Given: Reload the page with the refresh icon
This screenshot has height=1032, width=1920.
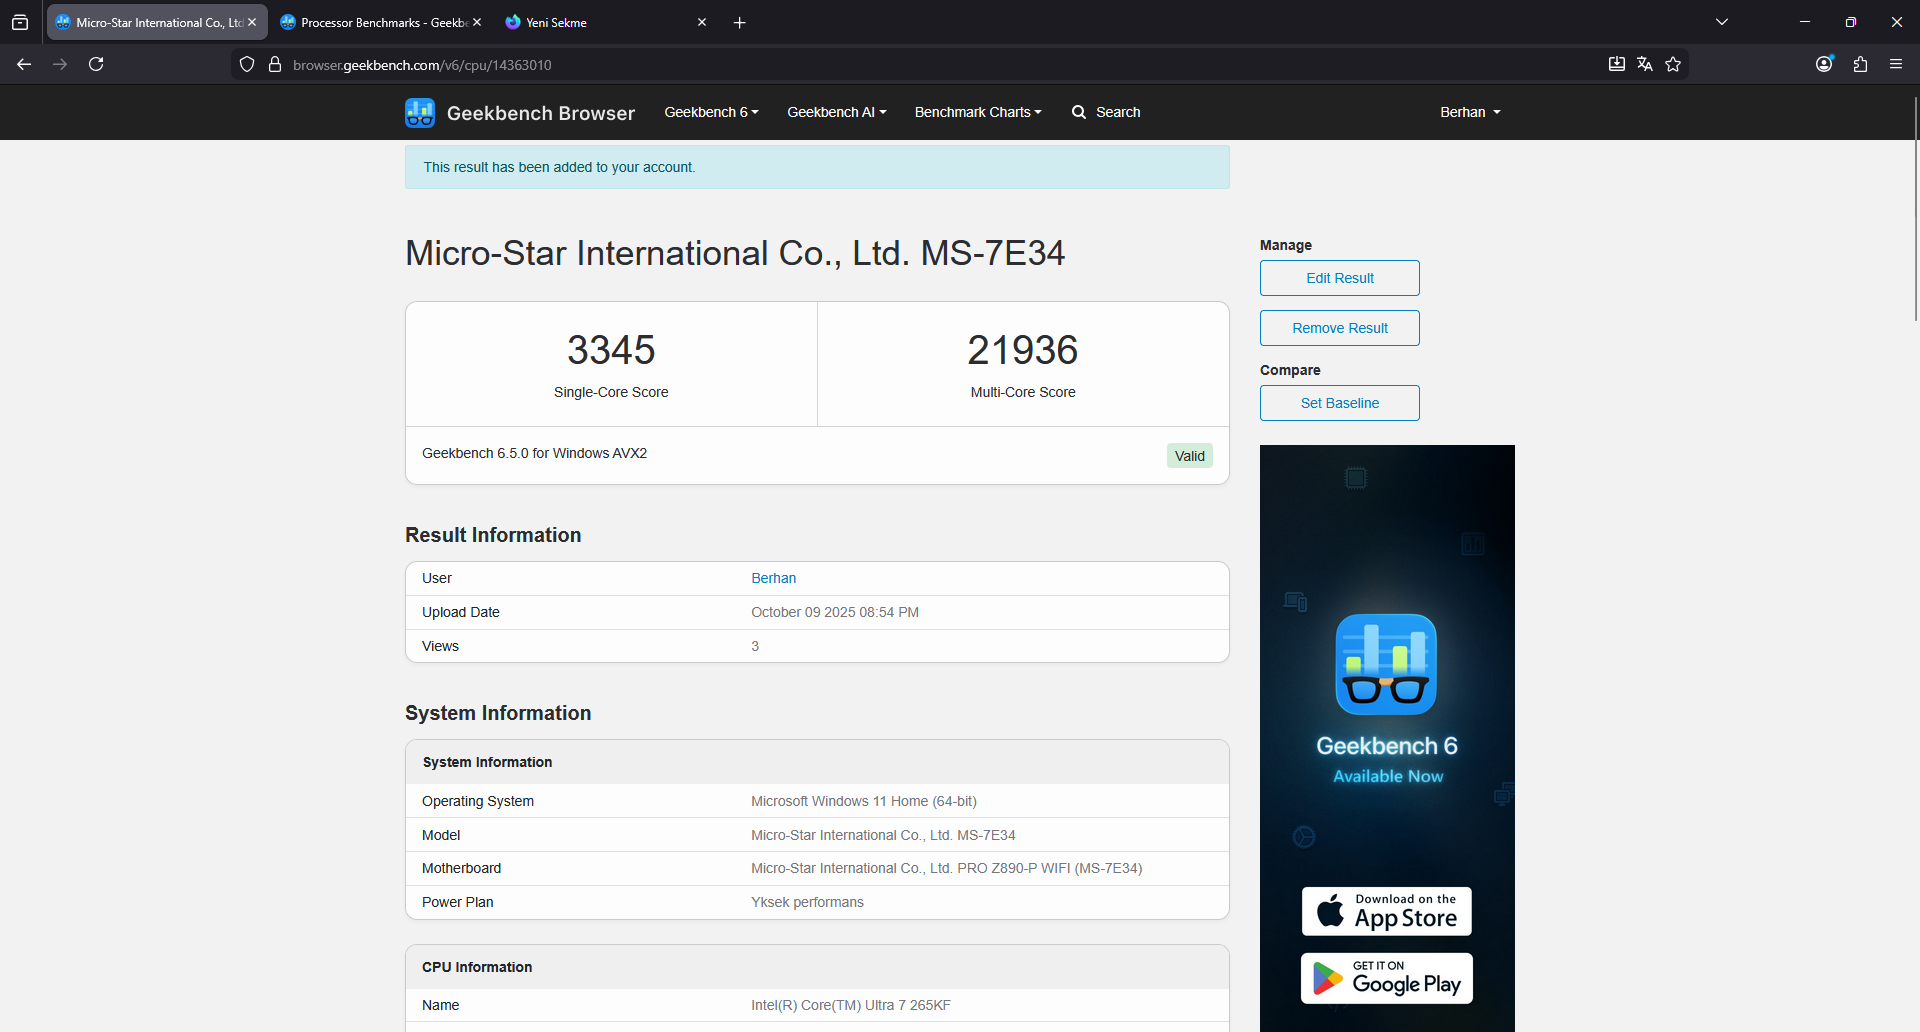Looking at the screenshot, I should pyautogui.click(x=96, y=64).
